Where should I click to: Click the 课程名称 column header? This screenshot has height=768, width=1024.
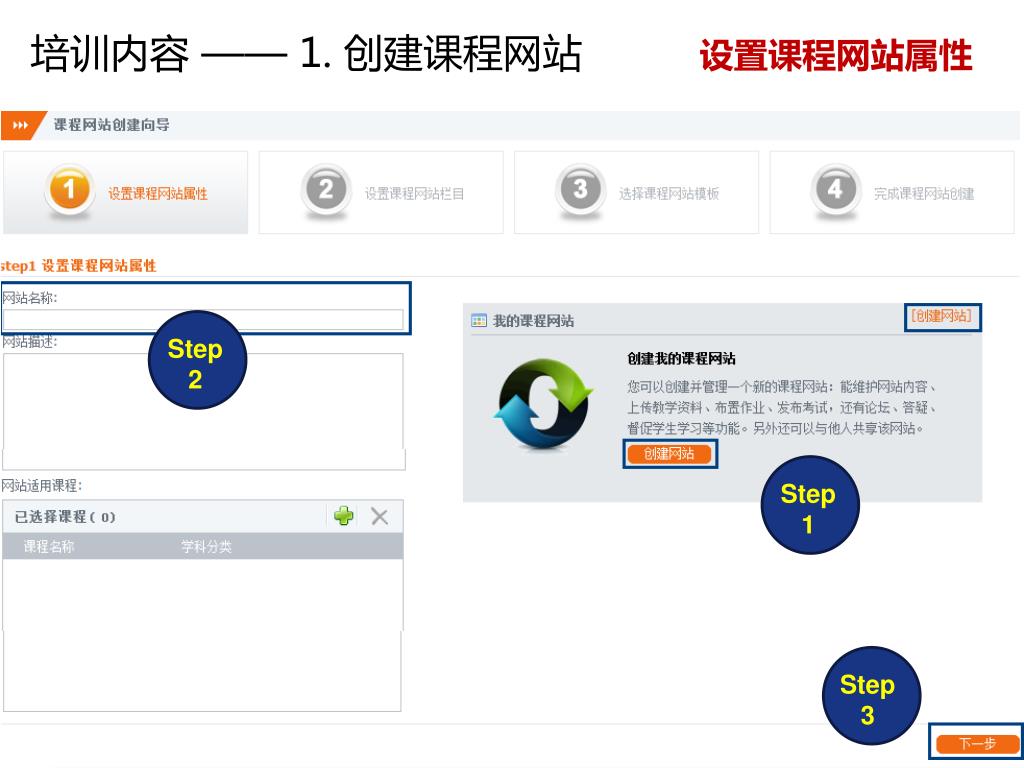[49, 547]
